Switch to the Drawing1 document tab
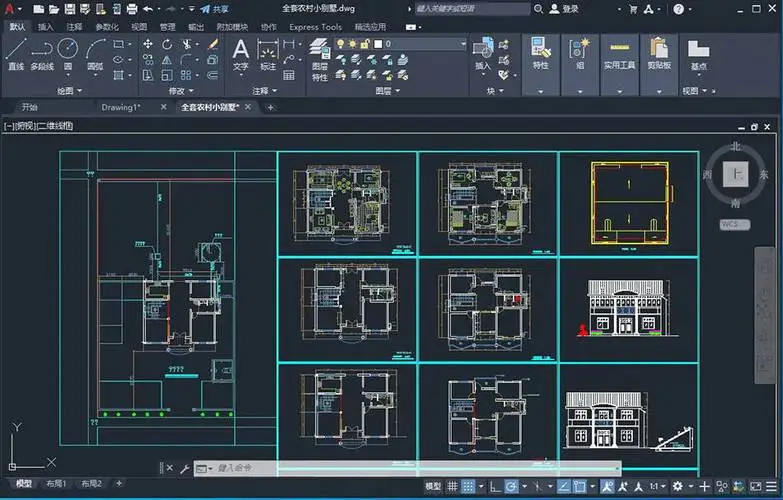This screenshot has width=783, height=500. coord(121,107)
